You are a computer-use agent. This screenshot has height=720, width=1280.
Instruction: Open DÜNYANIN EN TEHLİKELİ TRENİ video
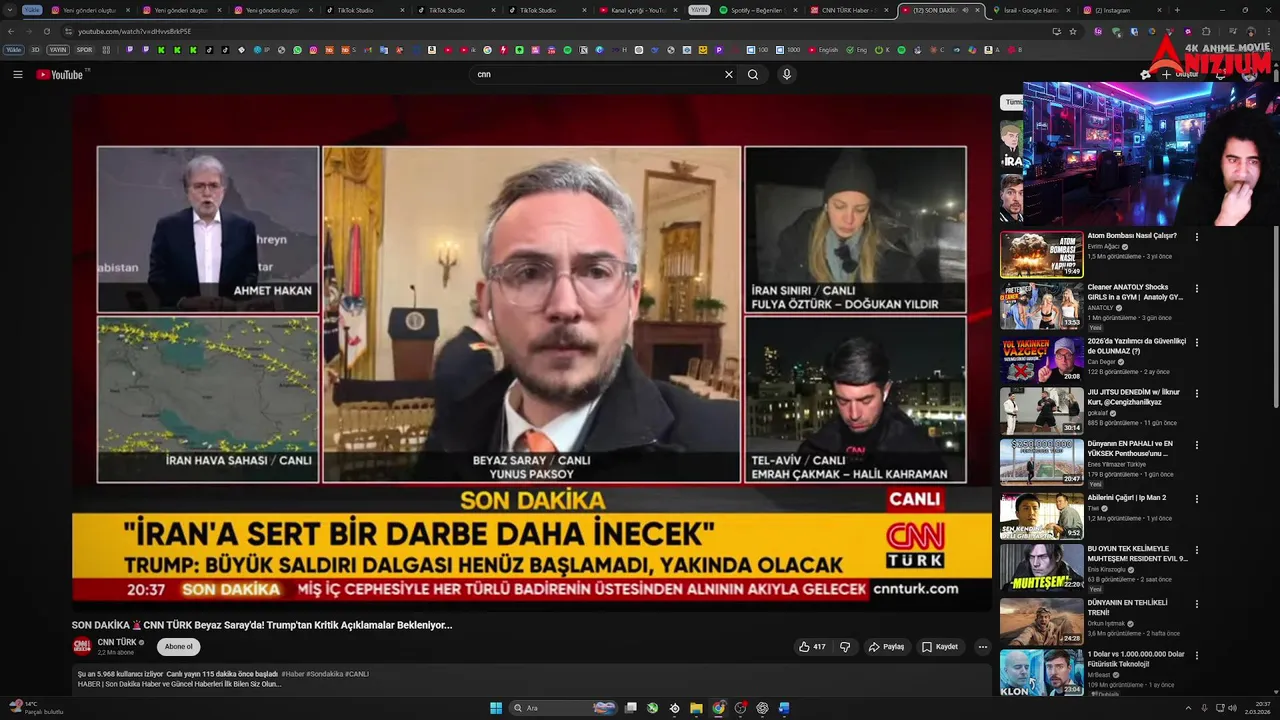pyautogui.click(x=1041, y=621)
